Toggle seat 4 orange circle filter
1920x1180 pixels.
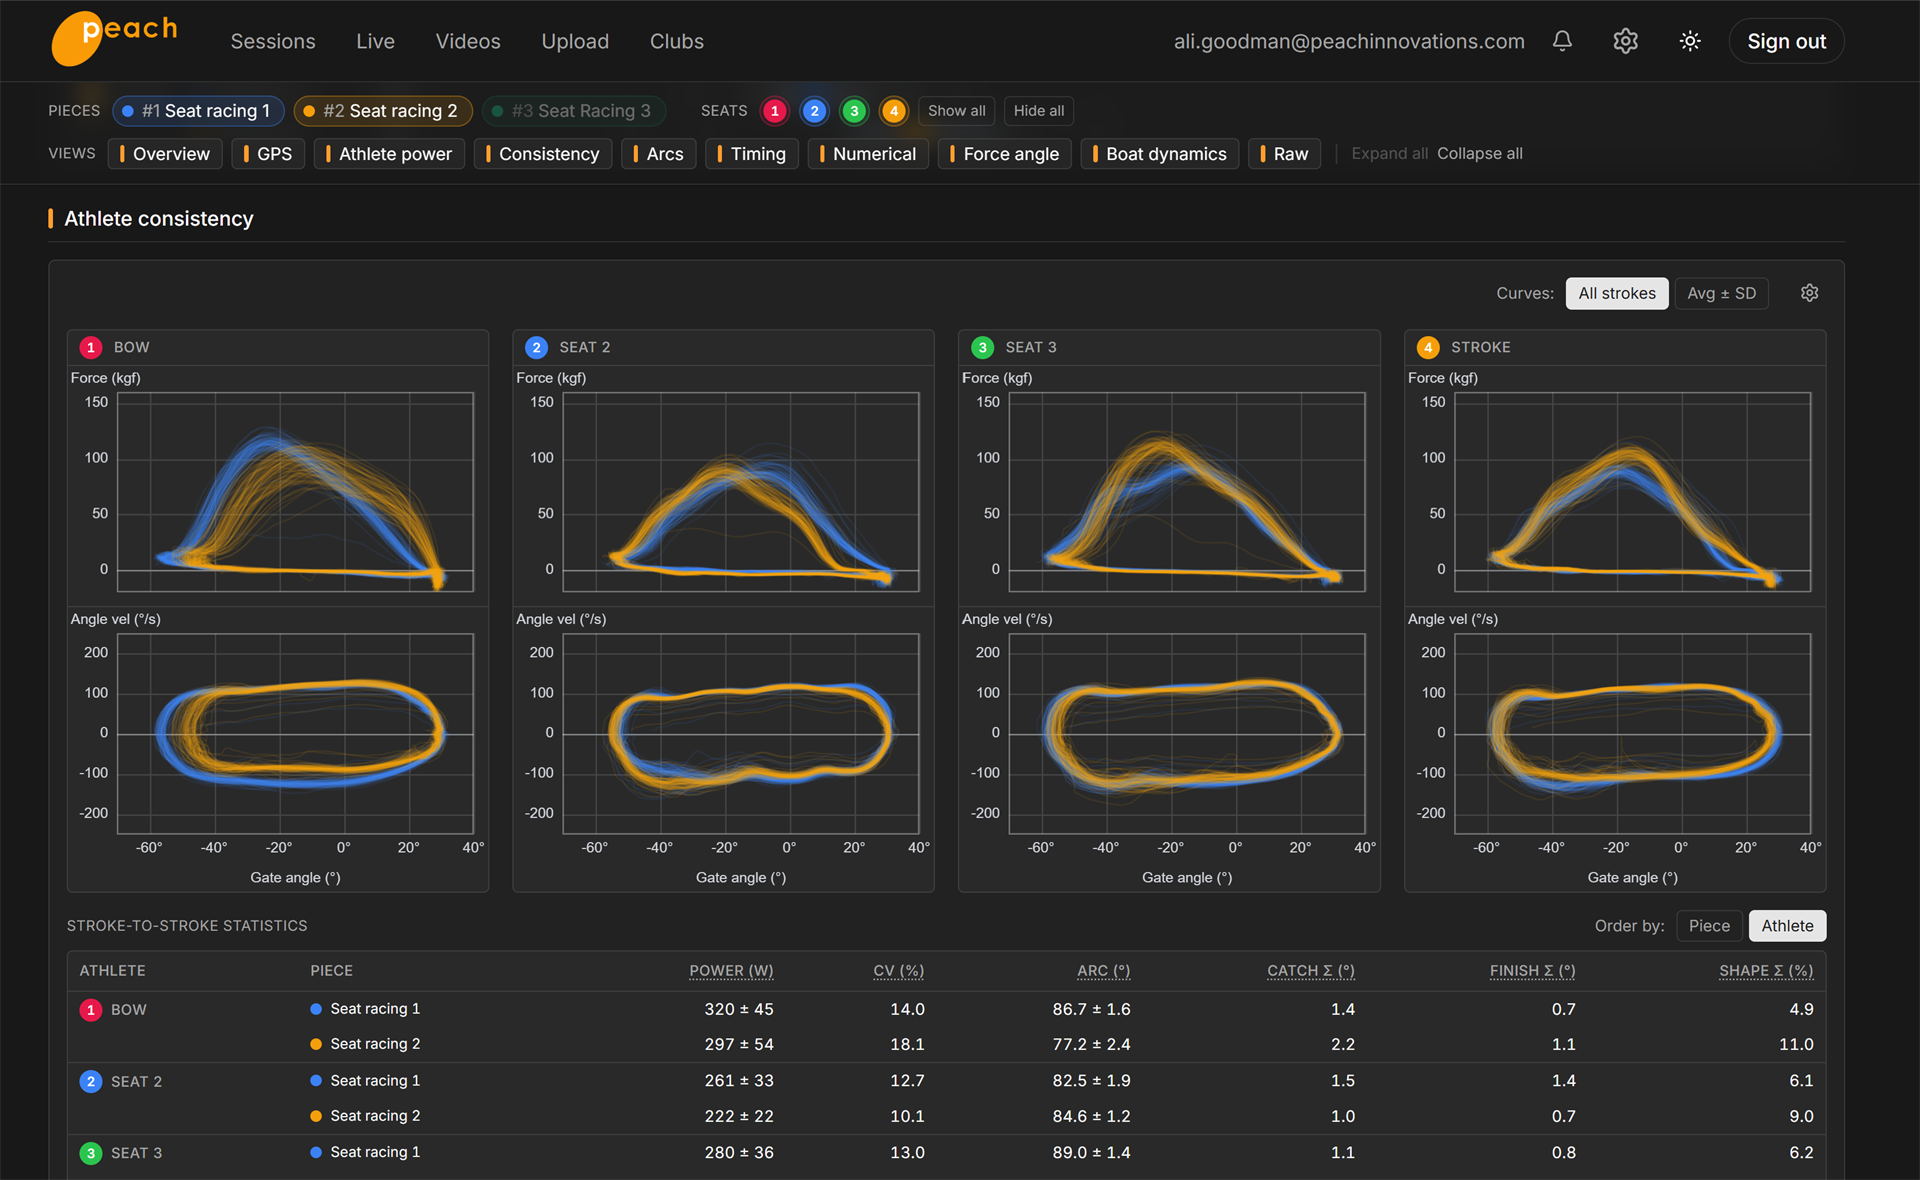point(894,111)
